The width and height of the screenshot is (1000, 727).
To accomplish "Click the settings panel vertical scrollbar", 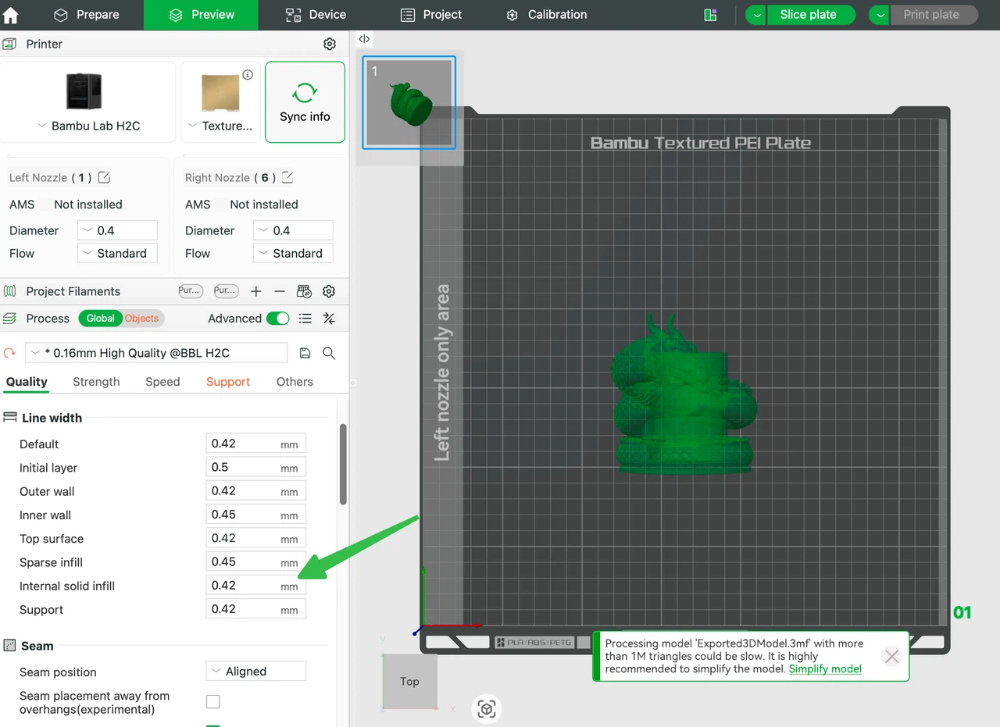I will [x=343, y=464].
